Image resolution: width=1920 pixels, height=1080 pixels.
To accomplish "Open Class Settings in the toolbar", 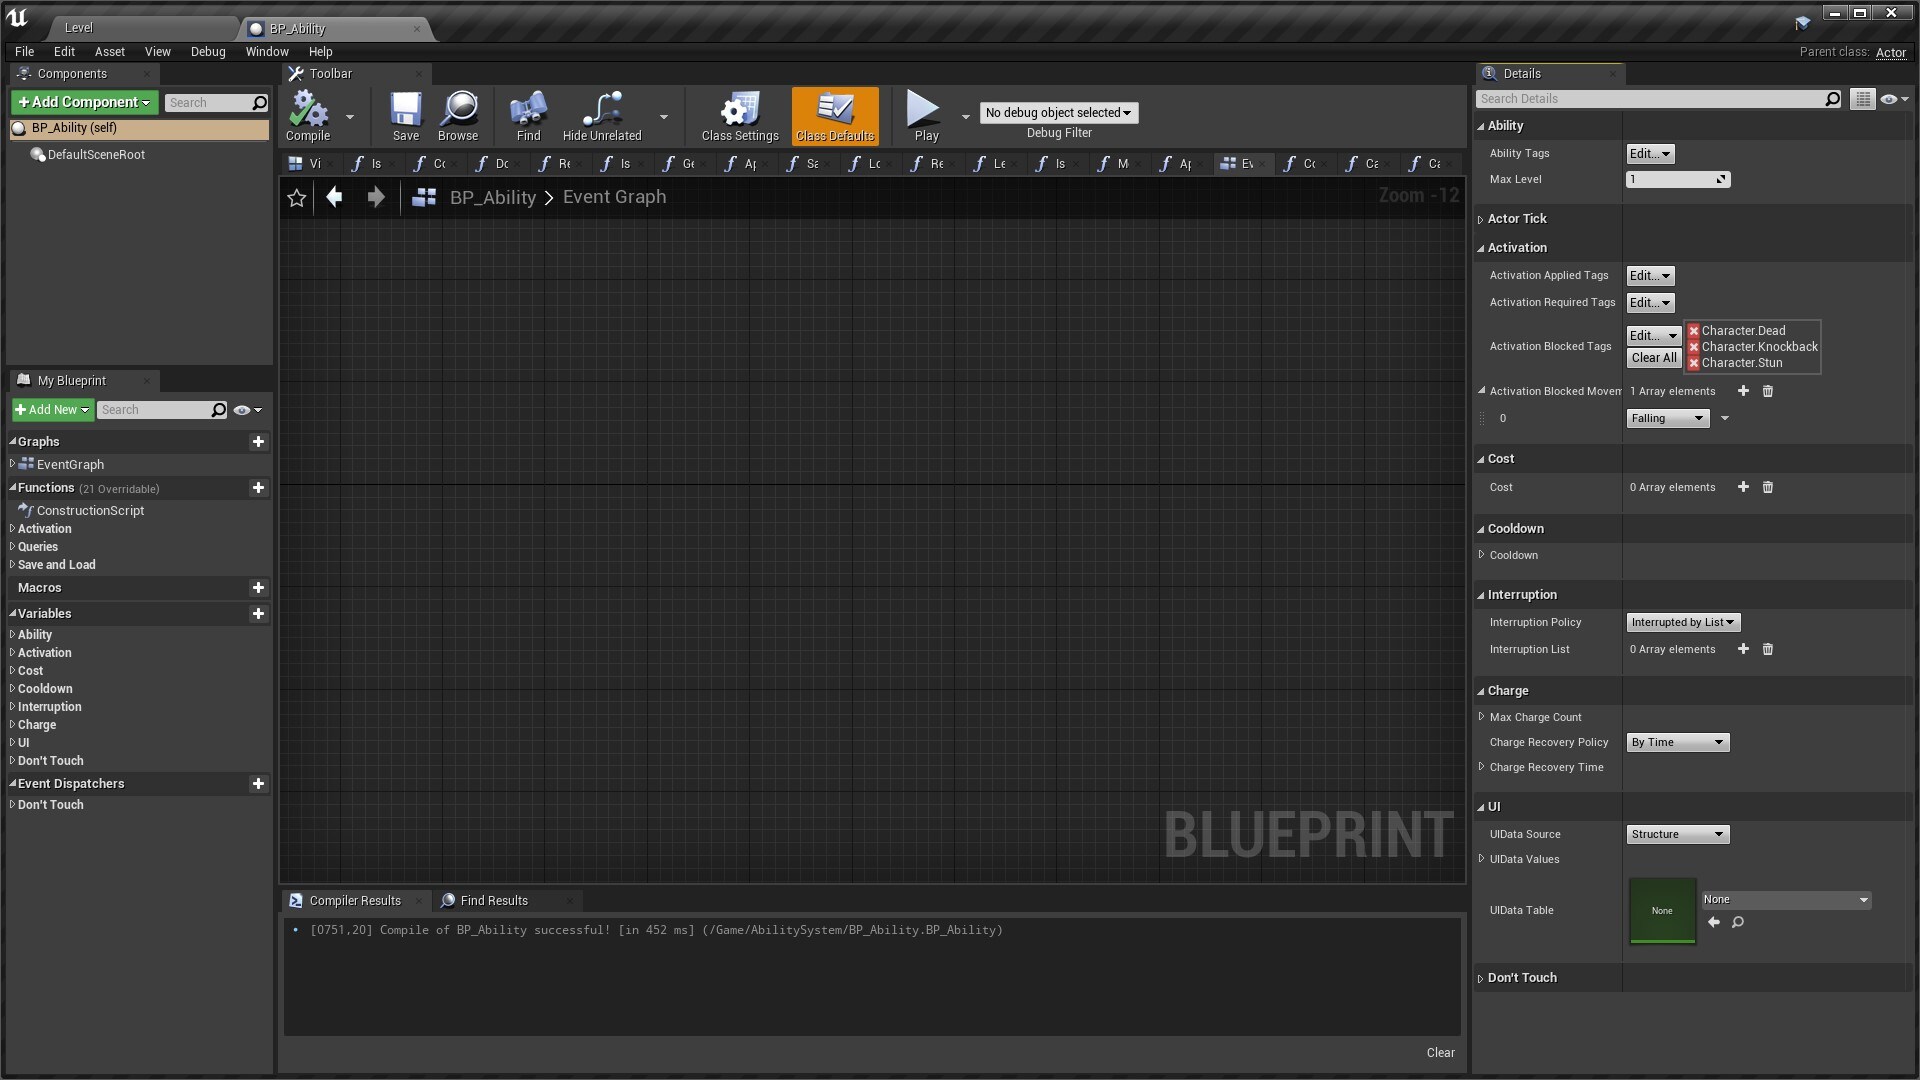I will (738, 115).
